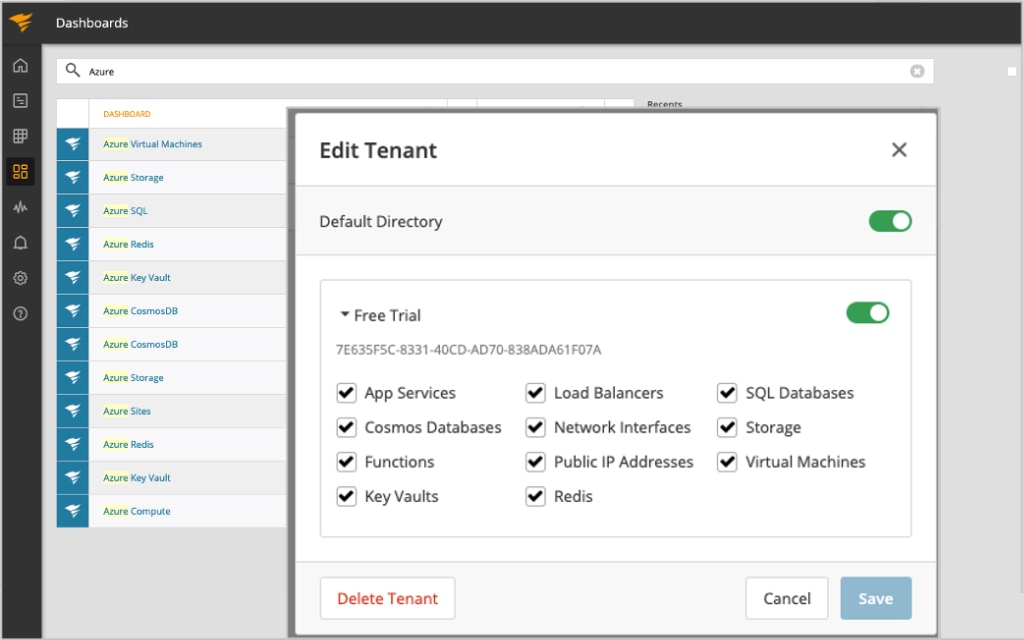Toggle the Free Trial subscription switch
This screenshot has height=640, width=1024.
tap(868, 313)
